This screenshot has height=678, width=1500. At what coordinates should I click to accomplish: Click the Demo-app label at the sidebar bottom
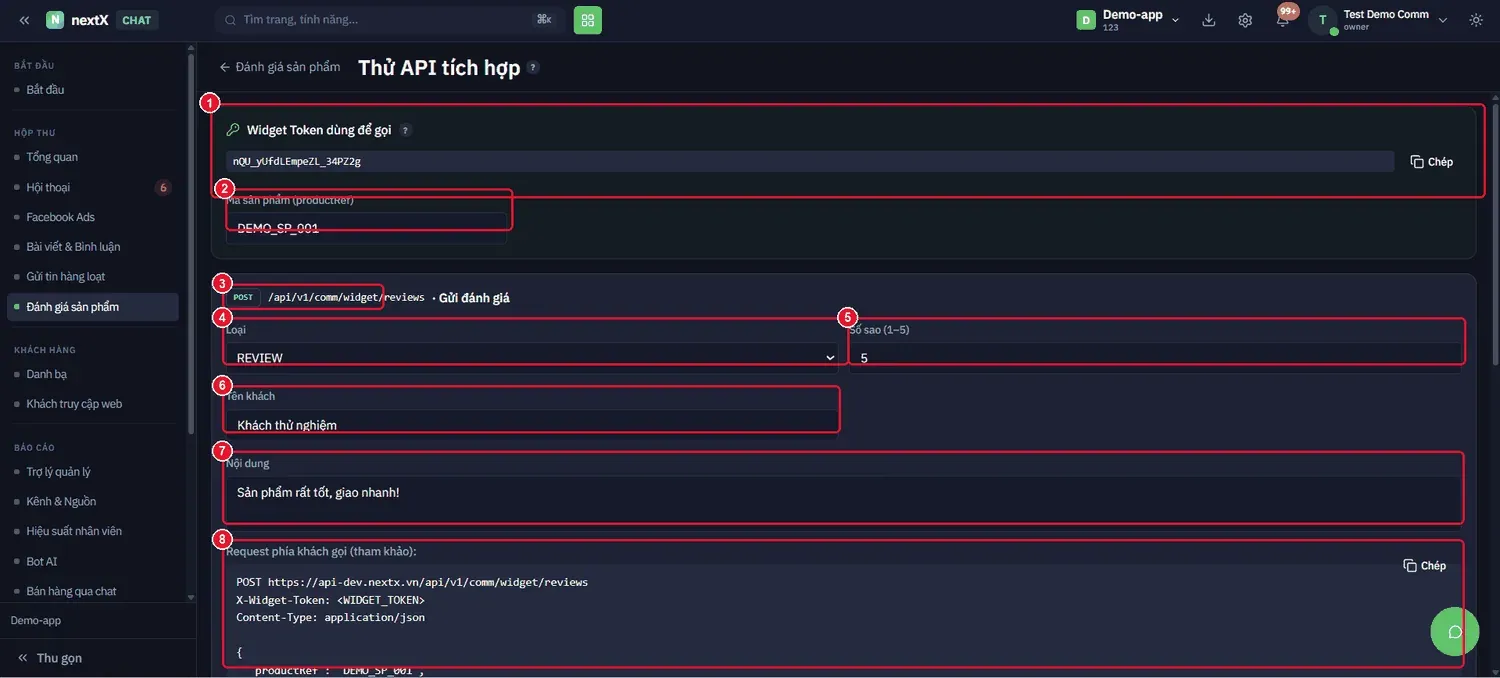point(36,621)
